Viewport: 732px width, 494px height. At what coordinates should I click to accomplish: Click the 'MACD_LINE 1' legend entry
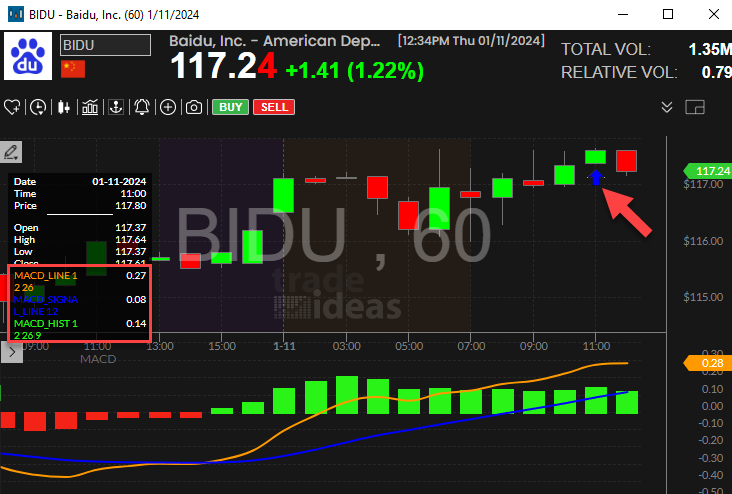coord(46,275)
